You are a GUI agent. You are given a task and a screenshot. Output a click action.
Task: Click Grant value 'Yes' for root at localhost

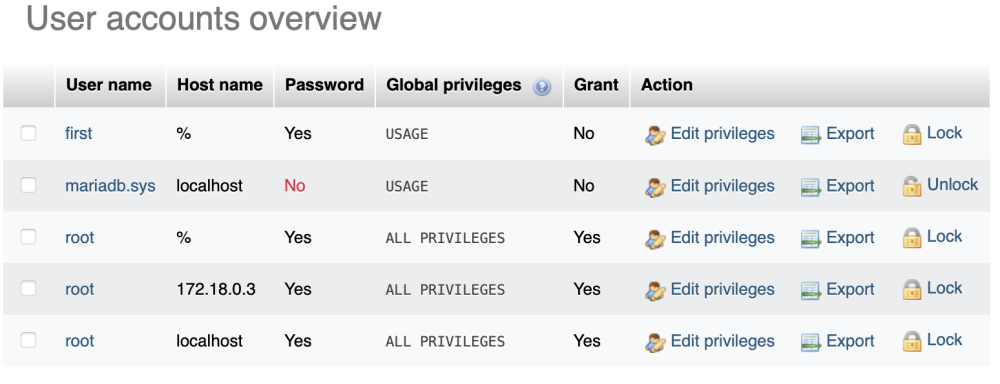(x=587, y=341)
